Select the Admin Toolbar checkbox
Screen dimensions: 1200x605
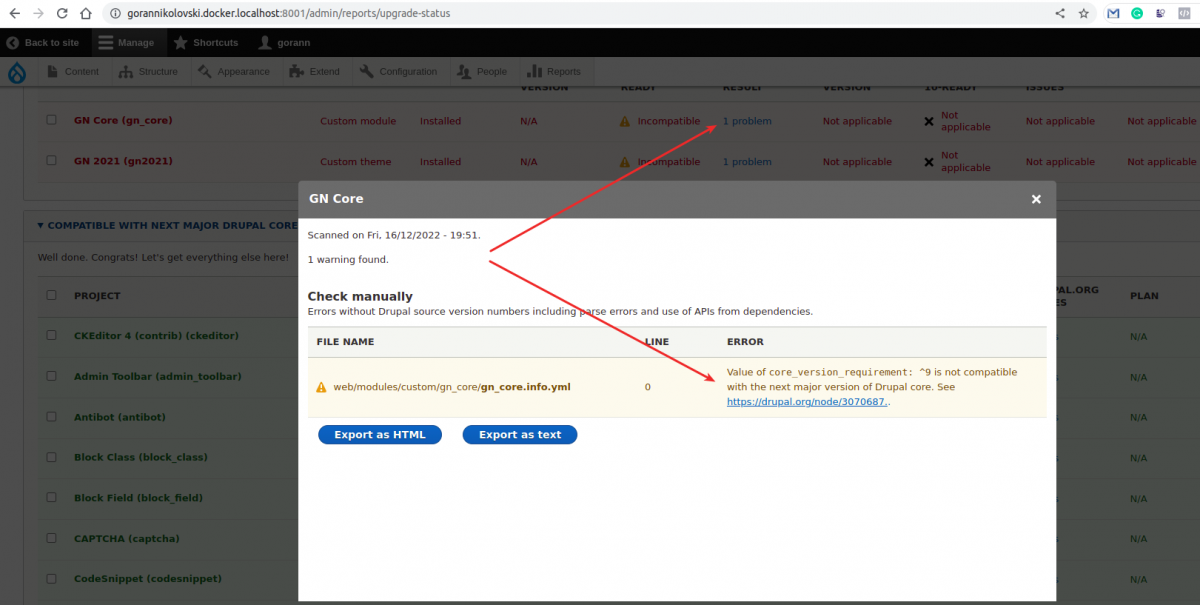click(x=52, y=376)
